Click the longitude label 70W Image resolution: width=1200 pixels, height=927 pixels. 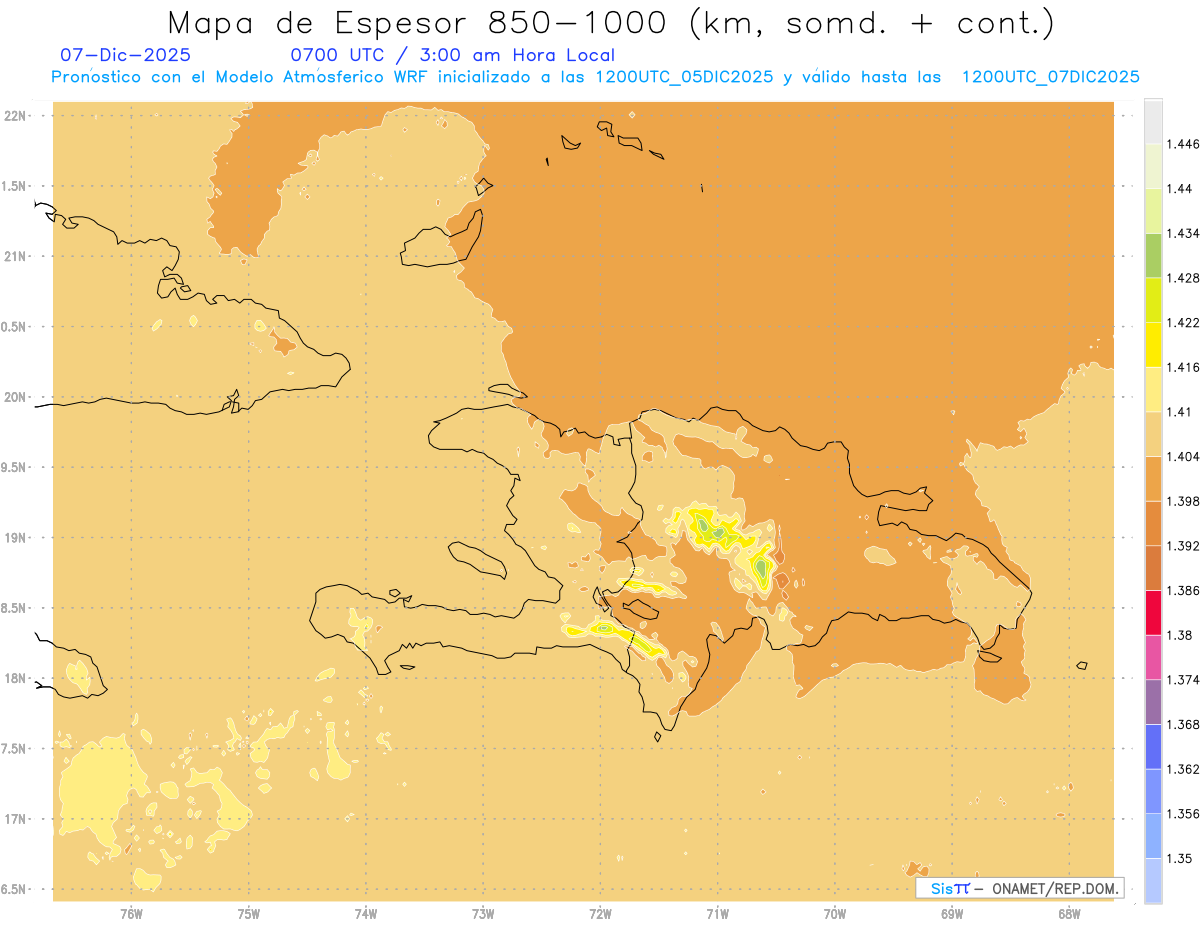[x=835, y=913]
